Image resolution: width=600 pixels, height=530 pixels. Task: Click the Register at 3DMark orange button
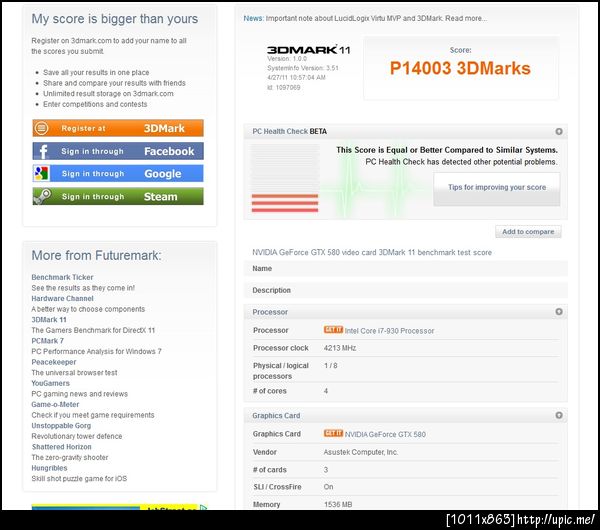(118, 128)
